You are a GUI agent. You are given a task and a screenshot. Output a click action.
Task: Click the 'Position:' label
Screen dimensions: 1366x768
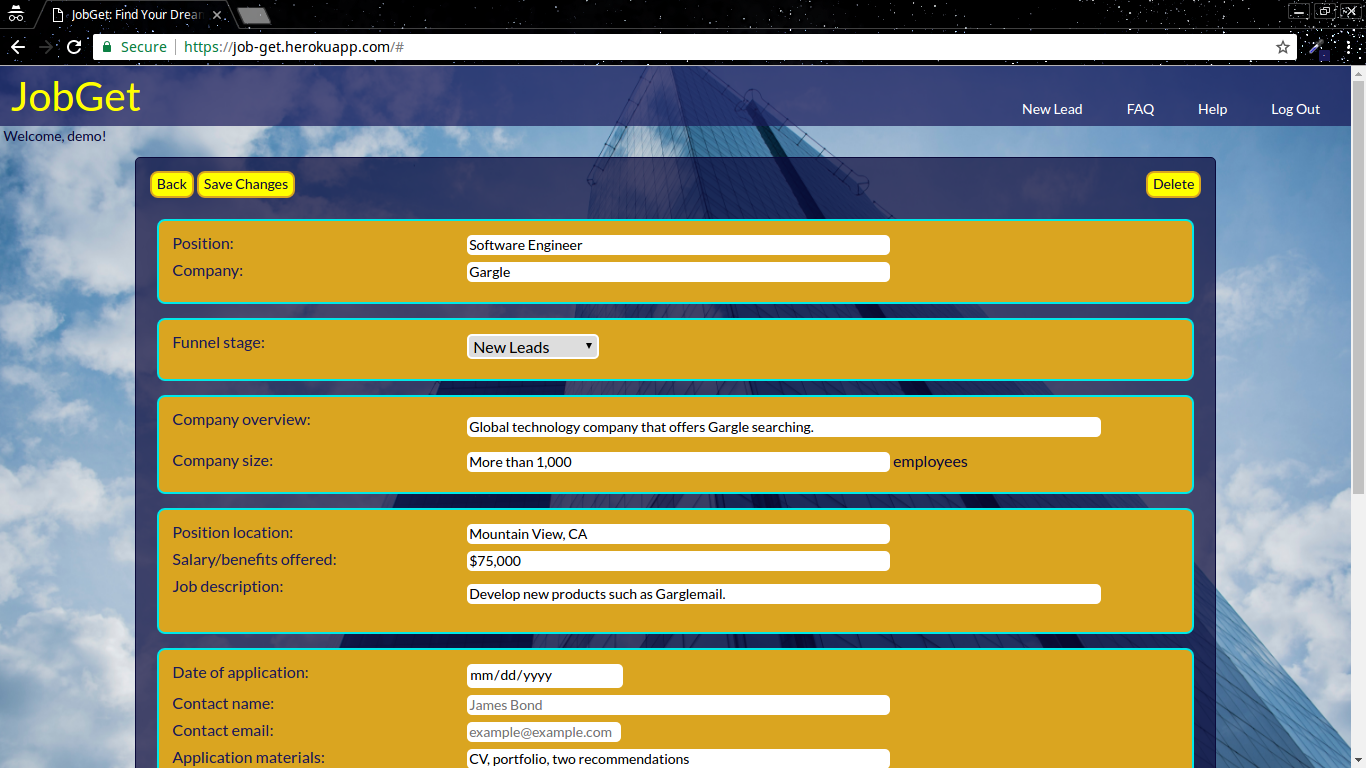coord(203,244)
